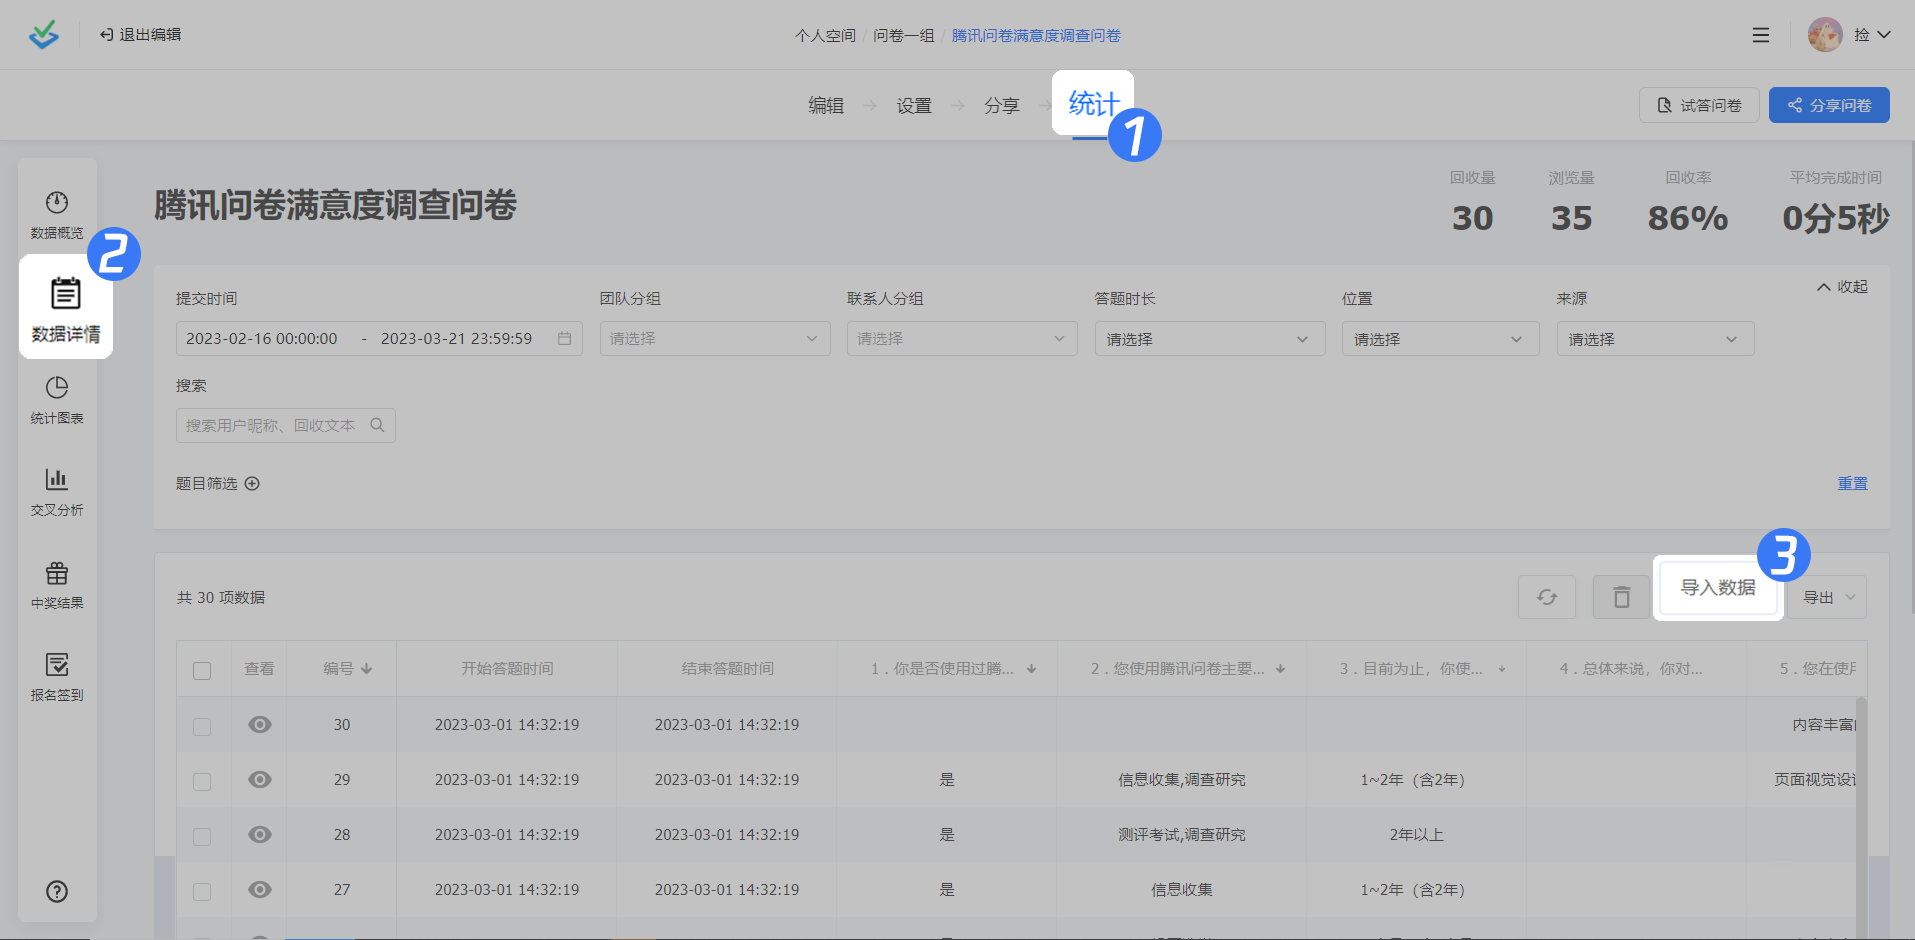The image size is (1915, 940).
Task: Click the trash delete icon button
Action: coord(1621,597)
